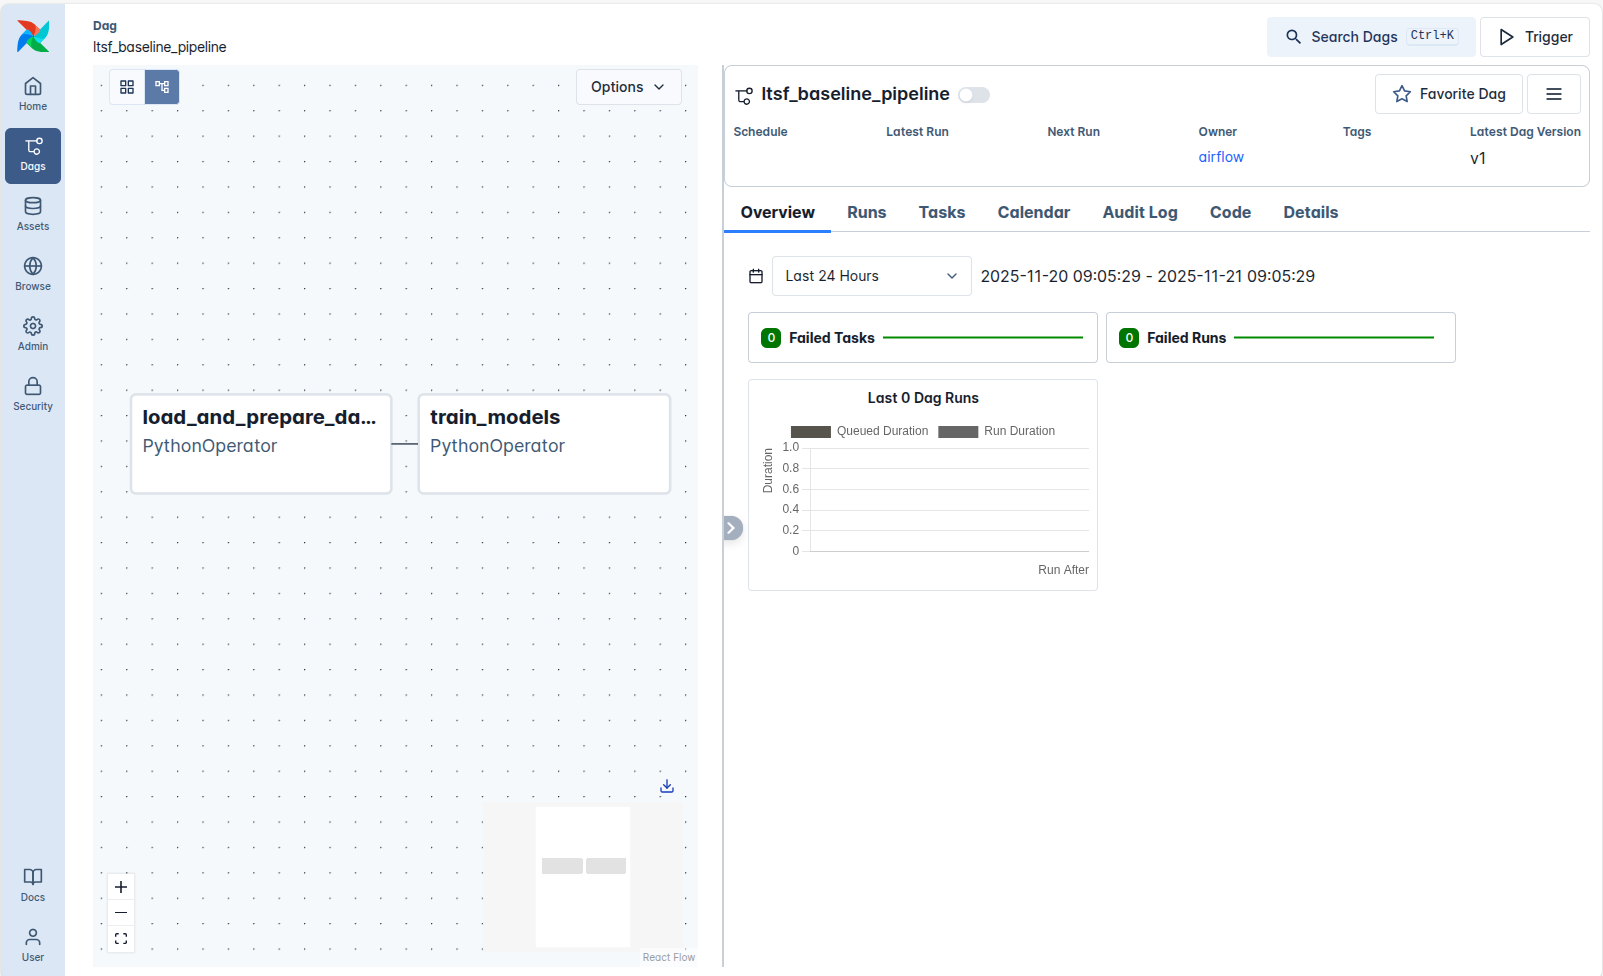
Task: Click the Last 0 Dag Runs title
Action: click(923, 398)
